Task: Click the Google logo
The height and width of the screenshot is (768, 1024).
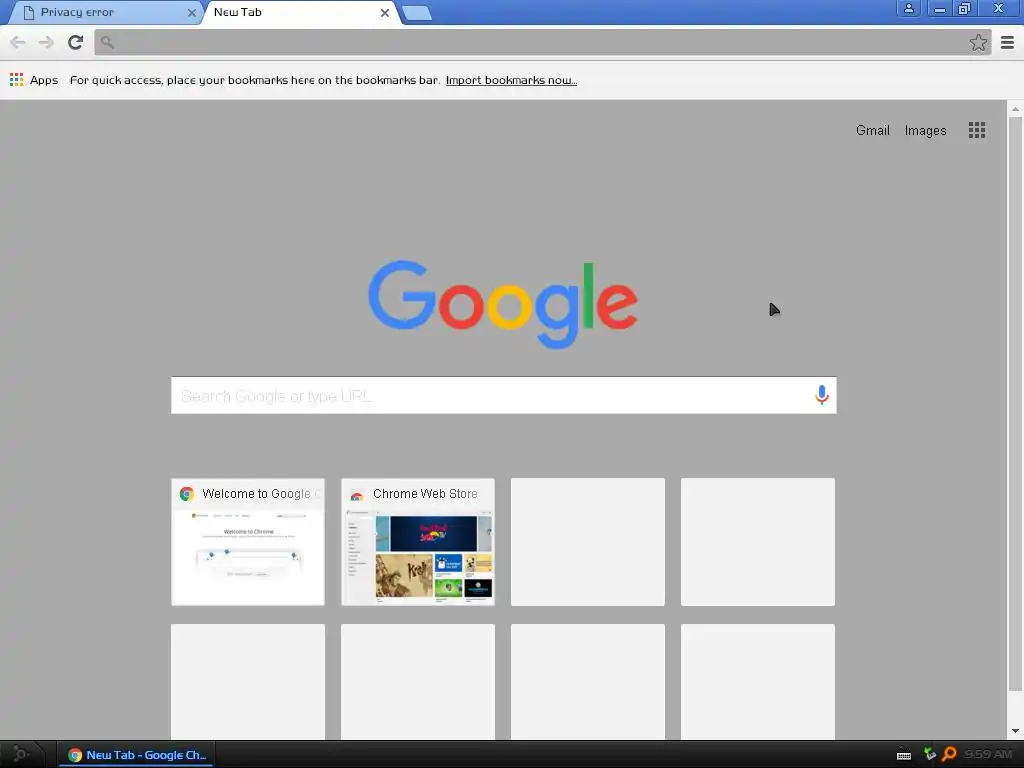Action: [x=503, y=304]
